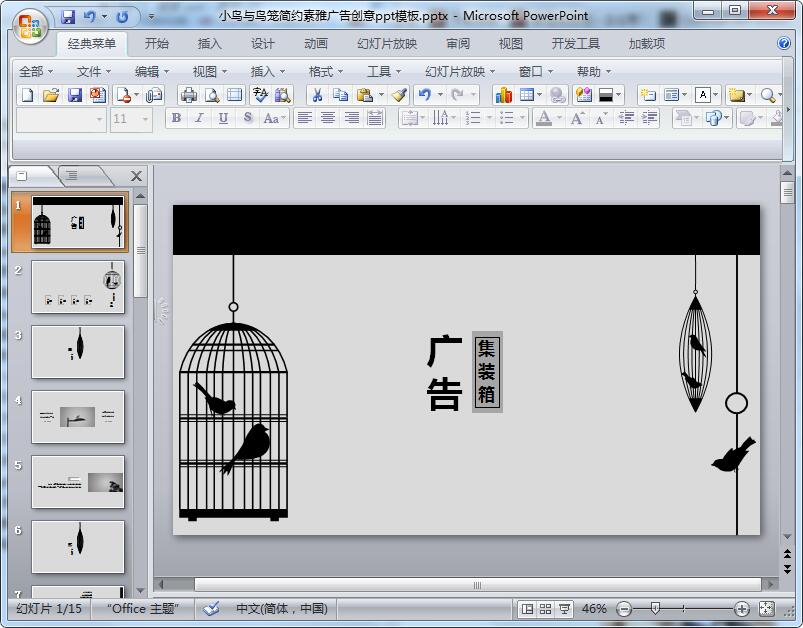Click the "Office 主题" status bar button
Image resolution: width=803 pixels, height=628 pixels.
[143, 609]
